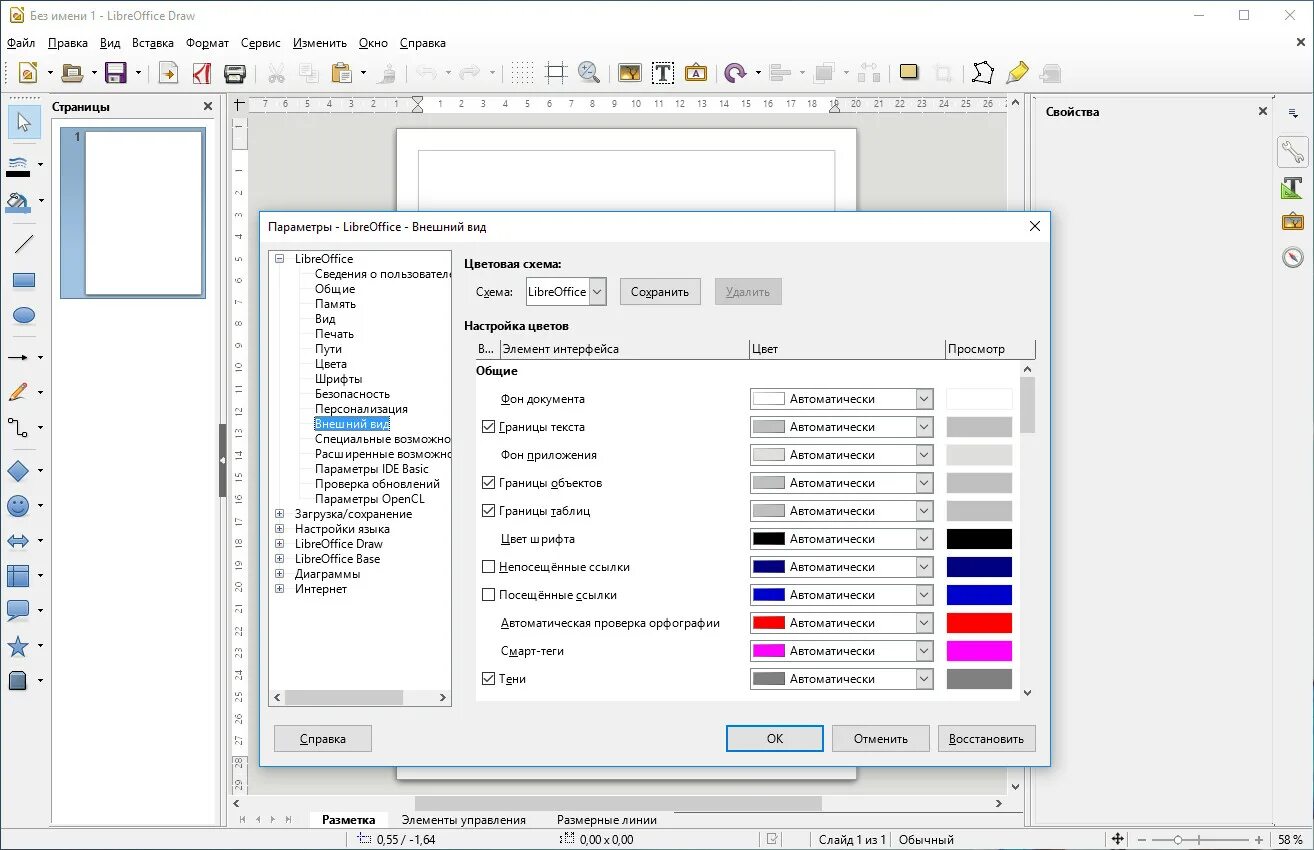Open the Фон документа color dropdown
Screen dimensions: 1314x850
point(841,399)
